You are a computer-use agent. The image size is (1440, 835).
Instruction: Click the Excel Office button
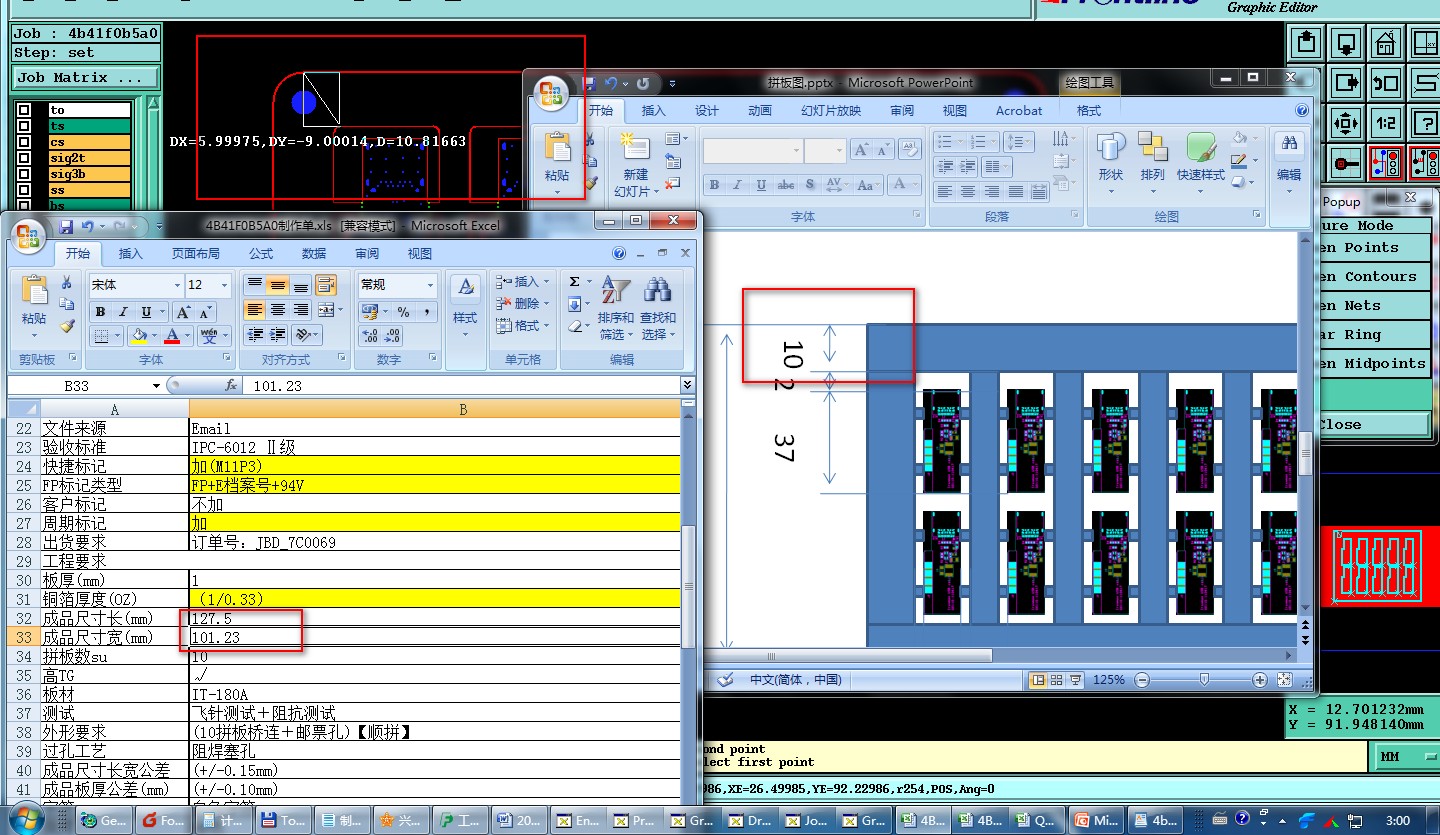click(x=28, y=236)
